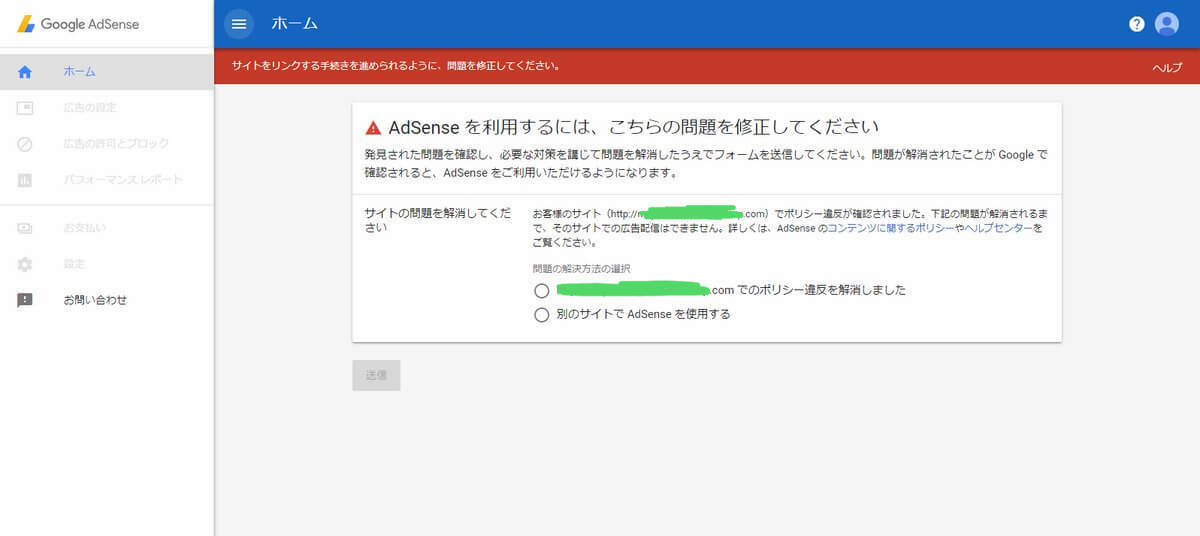
Task: Select 別のサイトで AdSense を使用する radio option
Action: 542,314
